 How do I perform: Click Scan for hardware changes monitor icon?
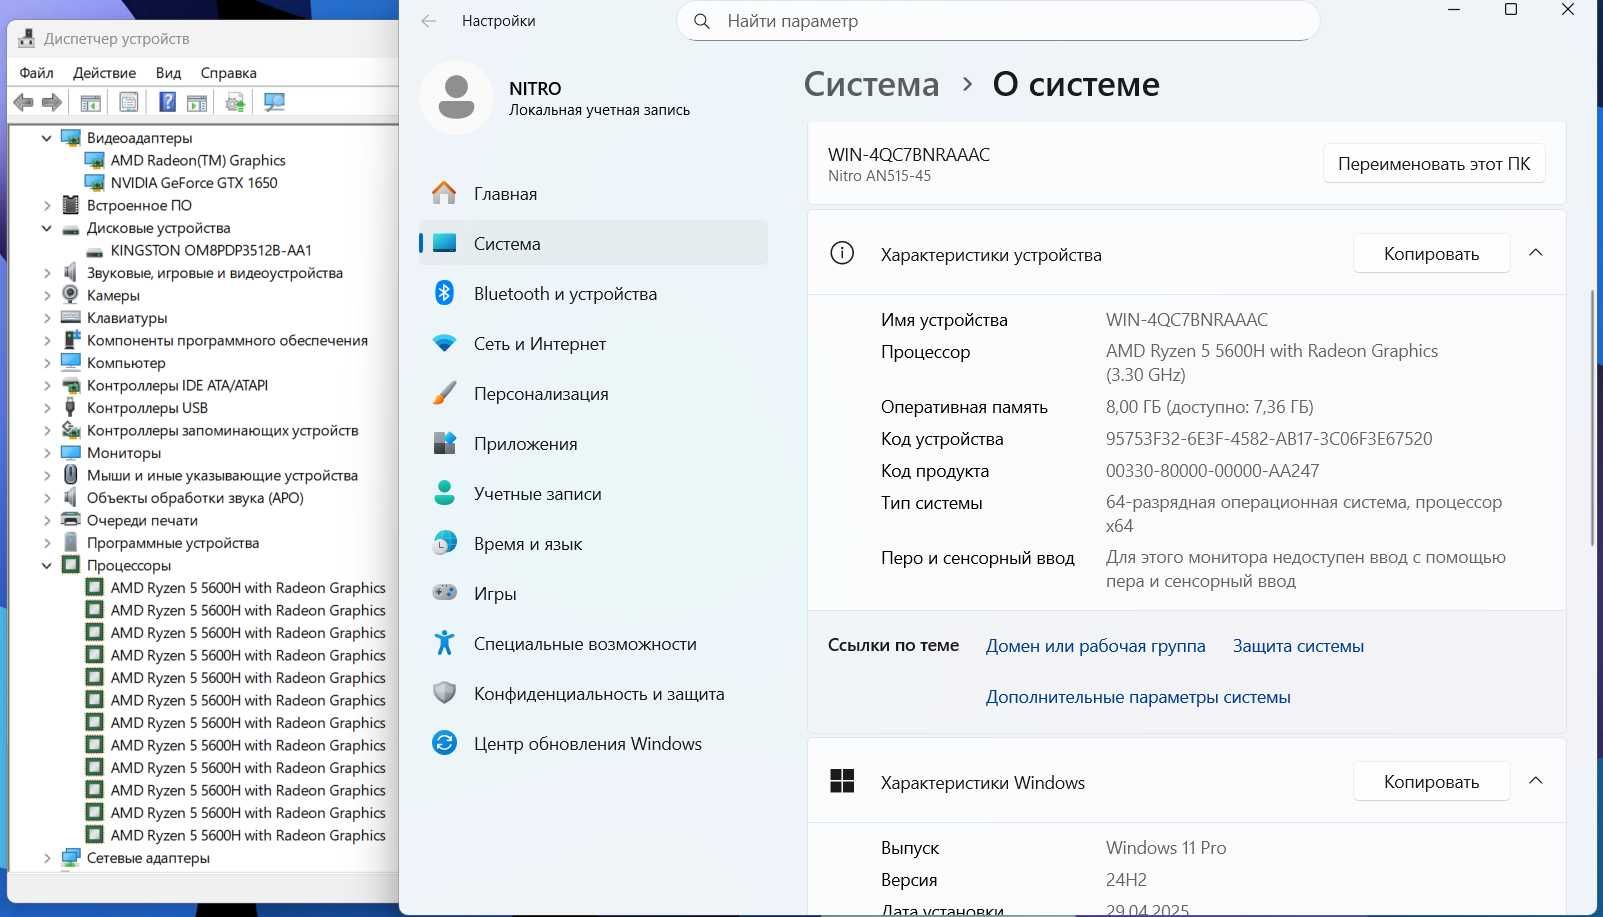pyautogui.click(x=274, y=102)
